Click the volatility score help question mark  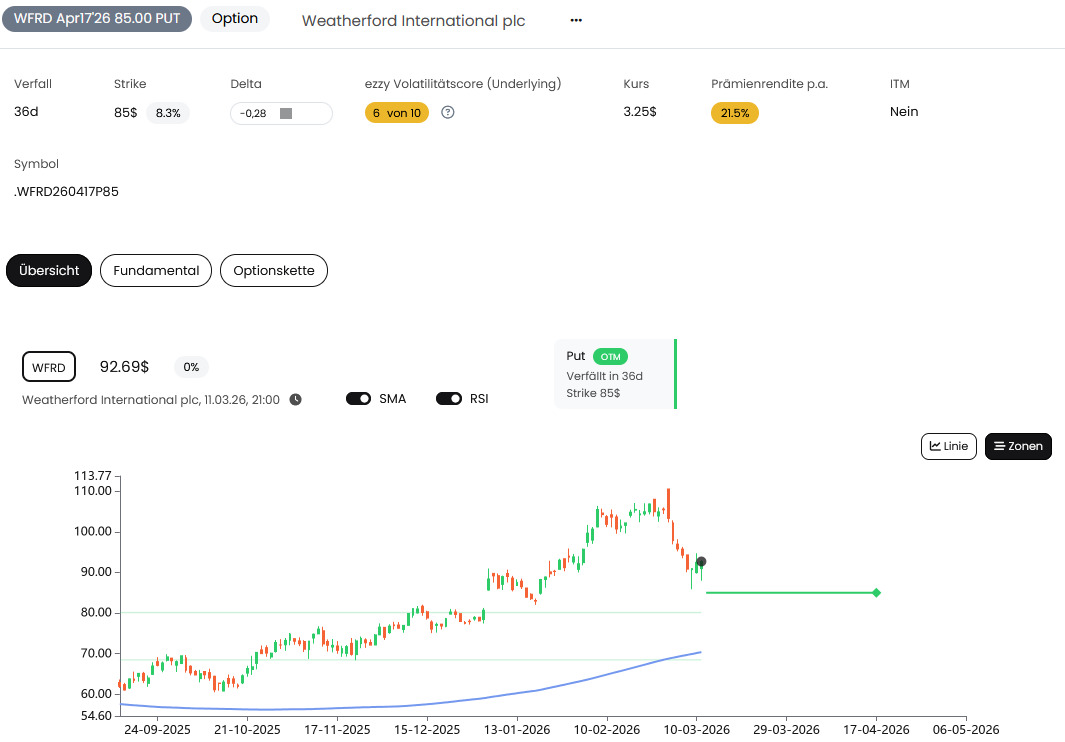[x=448, y=113]
